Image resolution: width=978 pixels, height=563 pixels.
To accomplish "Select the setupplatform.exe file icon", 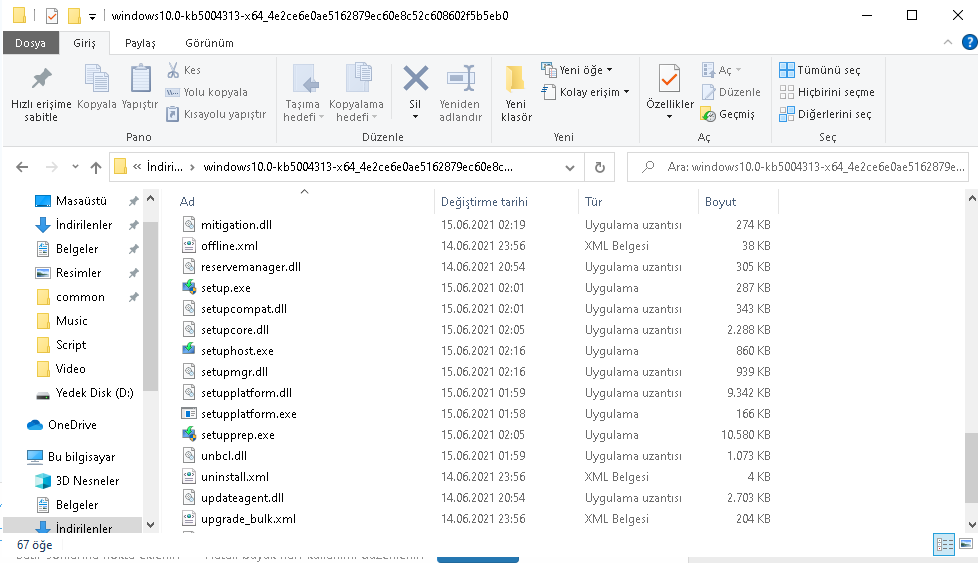I will point(189,413).
